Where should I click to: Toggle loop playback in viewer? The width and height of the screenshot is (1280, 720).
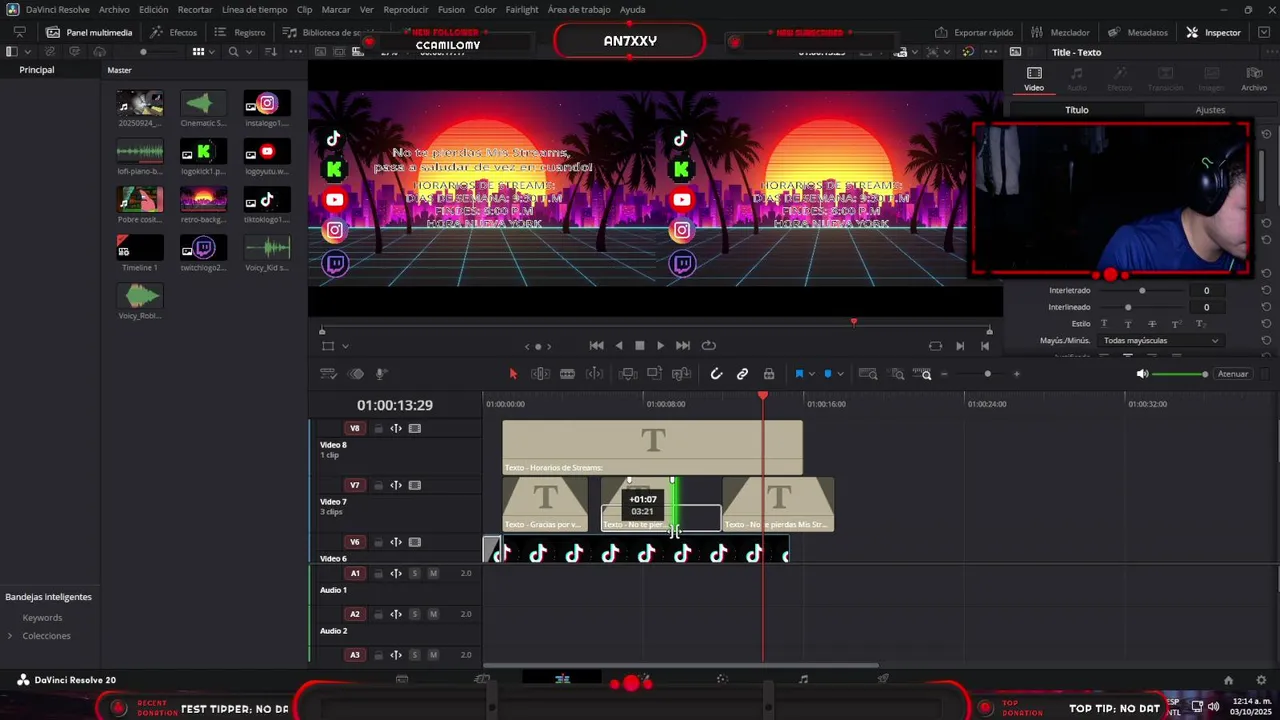(709, 346)
